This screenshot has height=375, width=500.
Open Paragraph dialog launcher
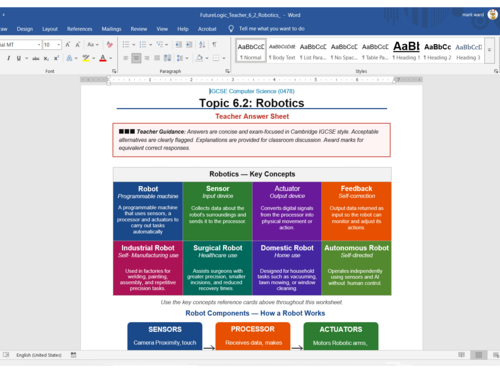click(x=227, y=71)
